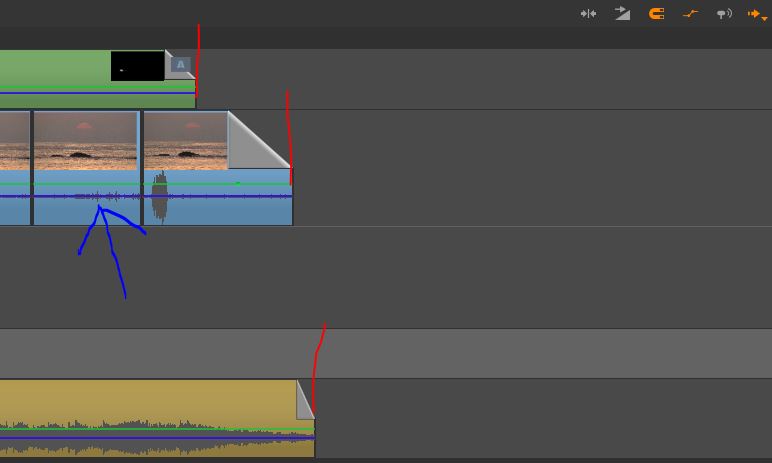Click fade-out transition fold on last sunset clip

point(257,142)
